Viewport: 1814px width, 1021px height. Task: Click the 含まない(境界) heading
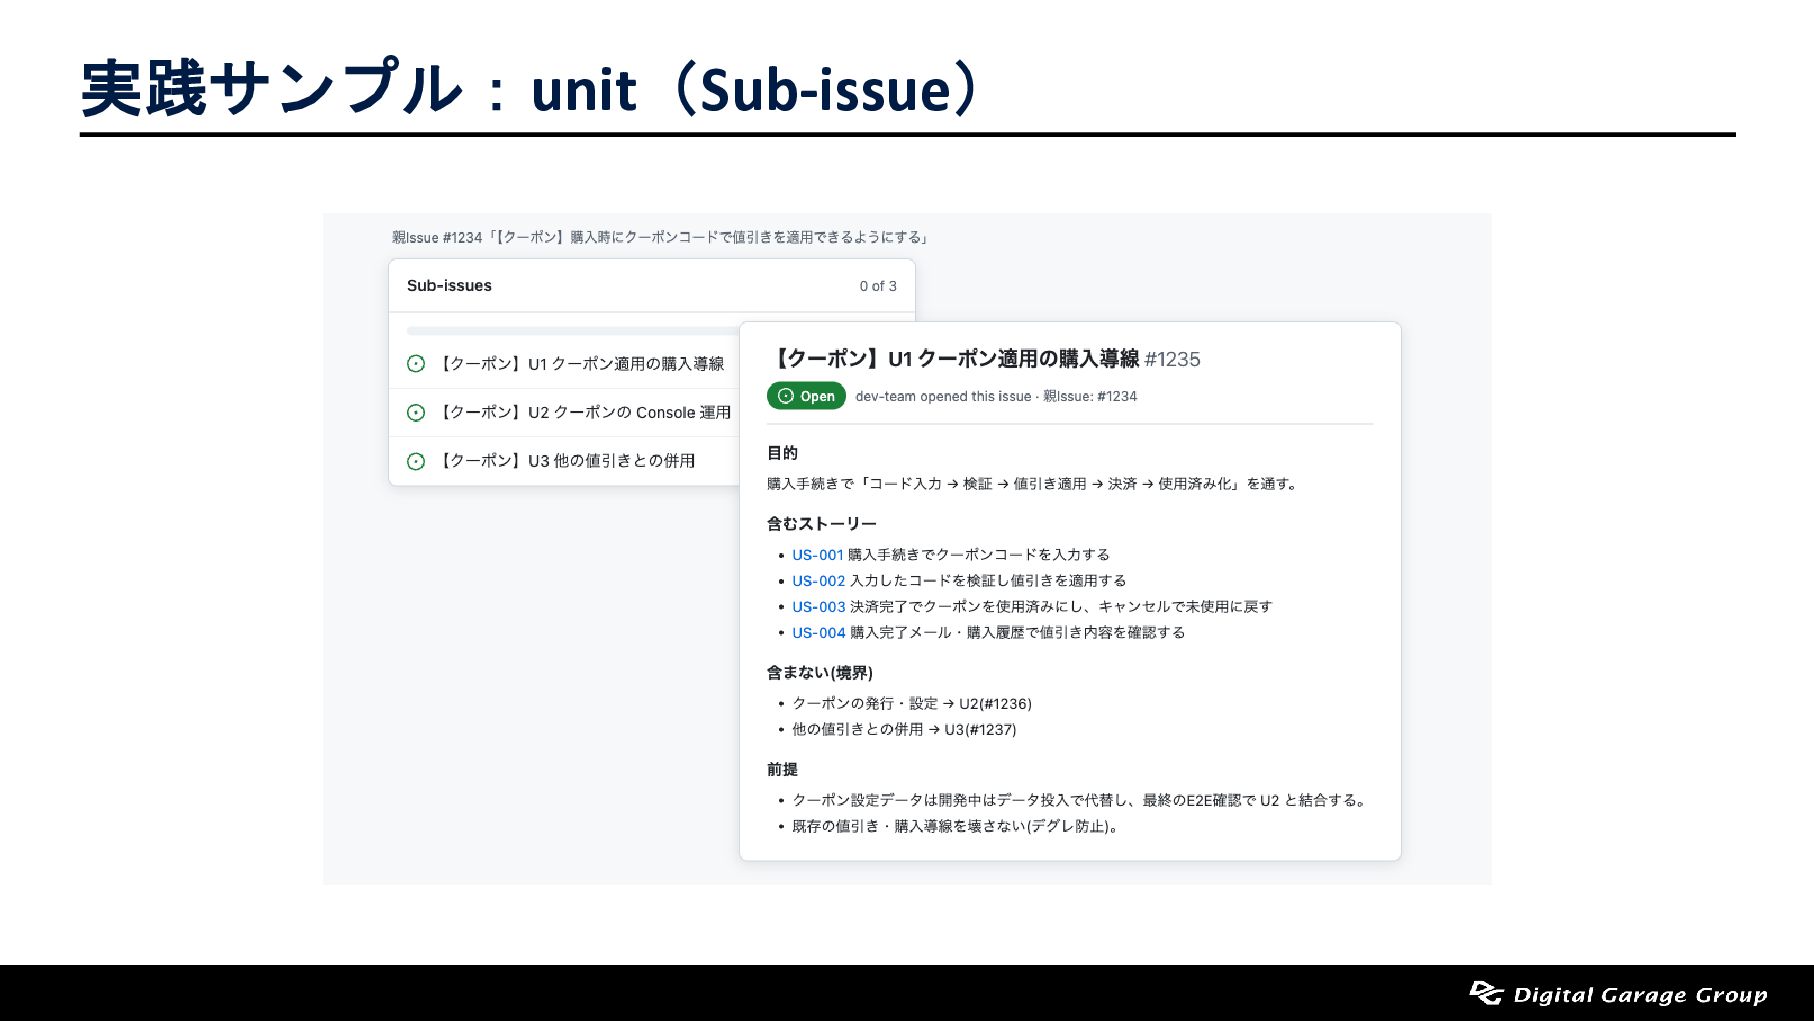[820, 672]
